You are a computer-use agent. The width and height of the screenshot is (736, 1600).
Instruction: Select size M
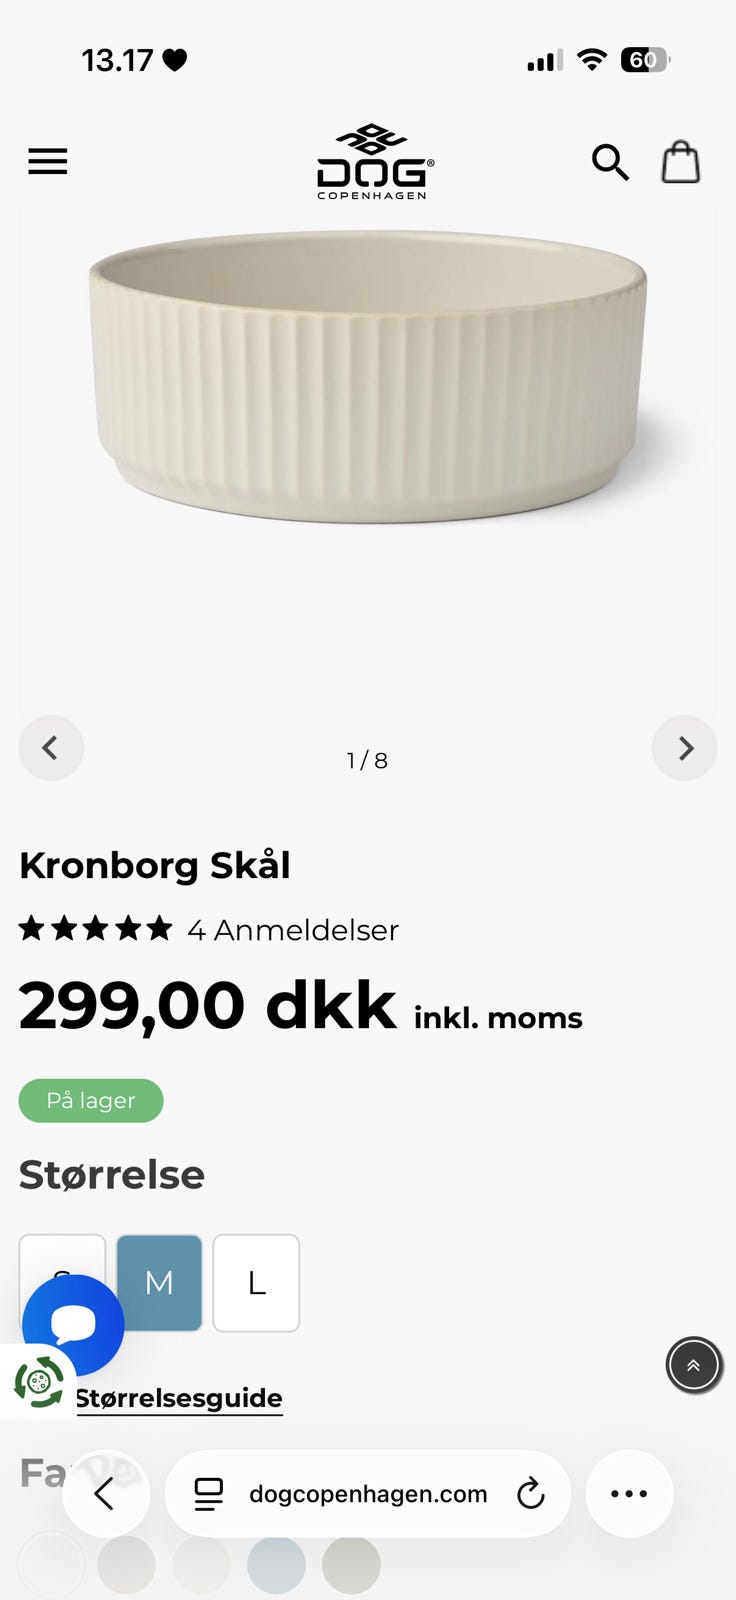(x=159, y=1283)
